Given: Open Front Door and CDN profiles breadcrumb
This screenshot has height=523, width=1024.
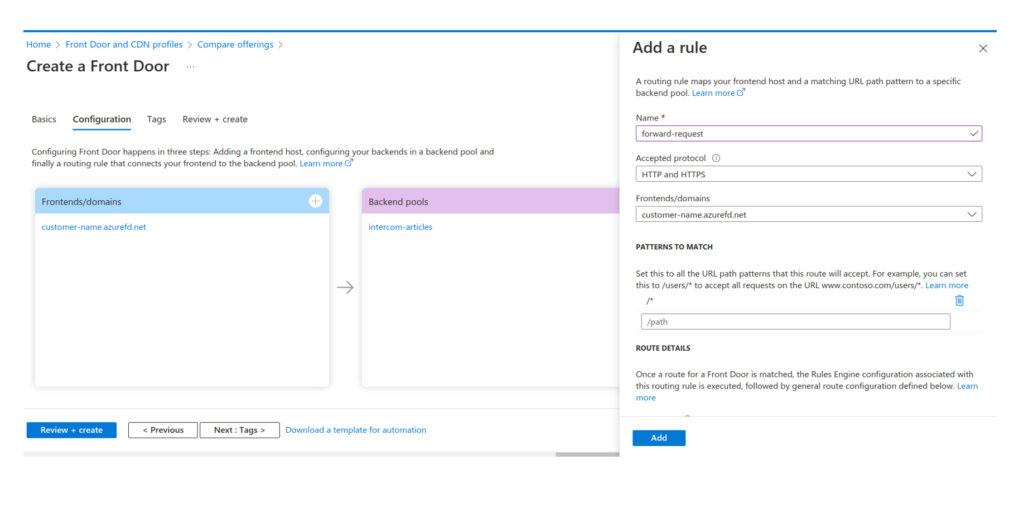Looking at the screenshot, I should [x=124, y=44].
